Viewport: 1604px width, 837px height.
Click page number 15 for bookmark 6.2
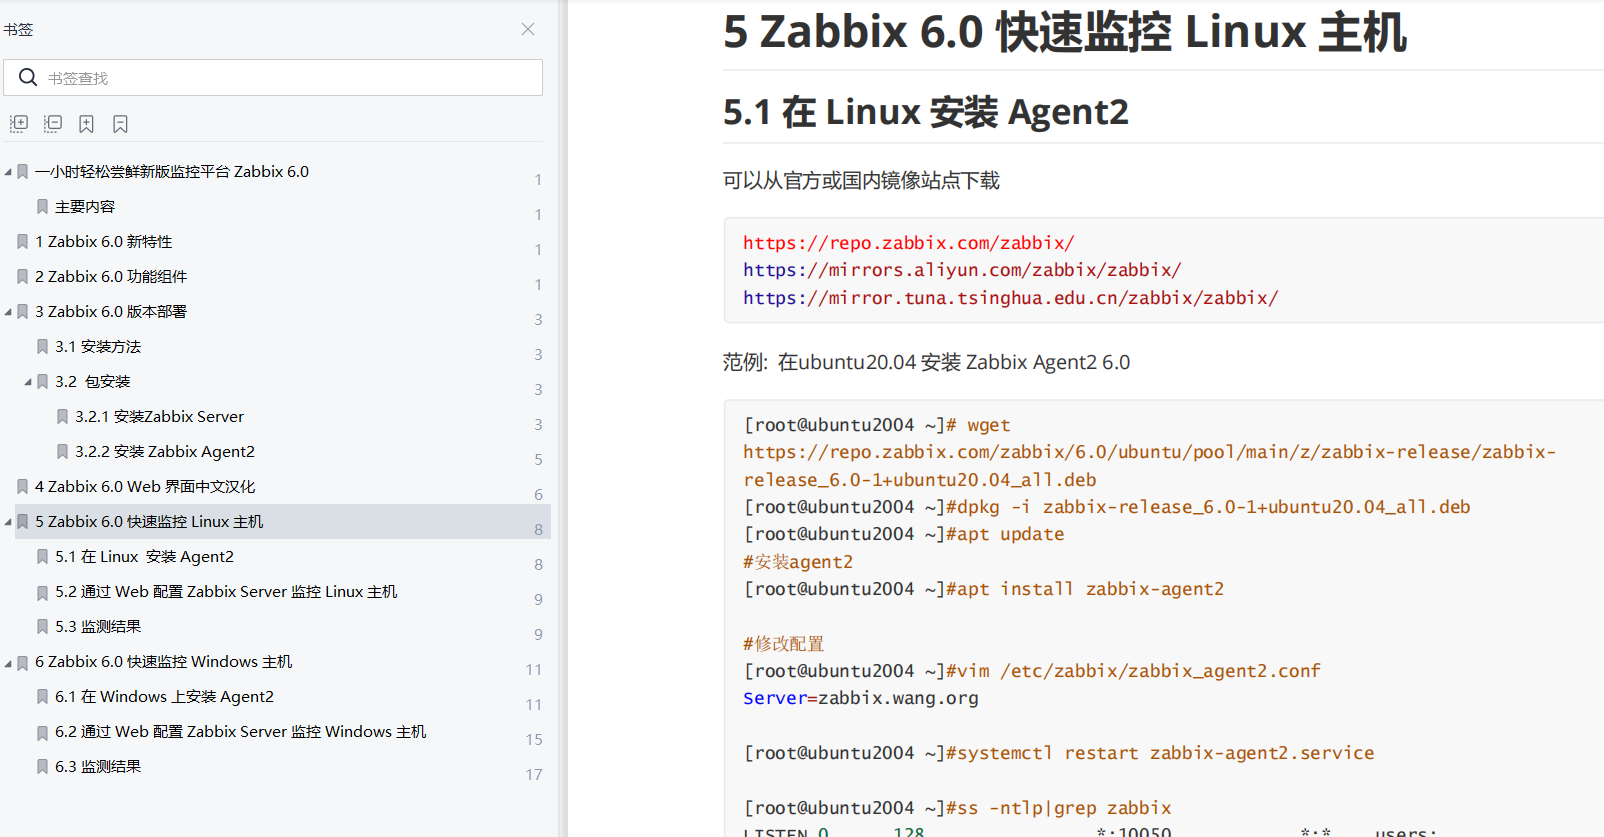click(534, 740)
